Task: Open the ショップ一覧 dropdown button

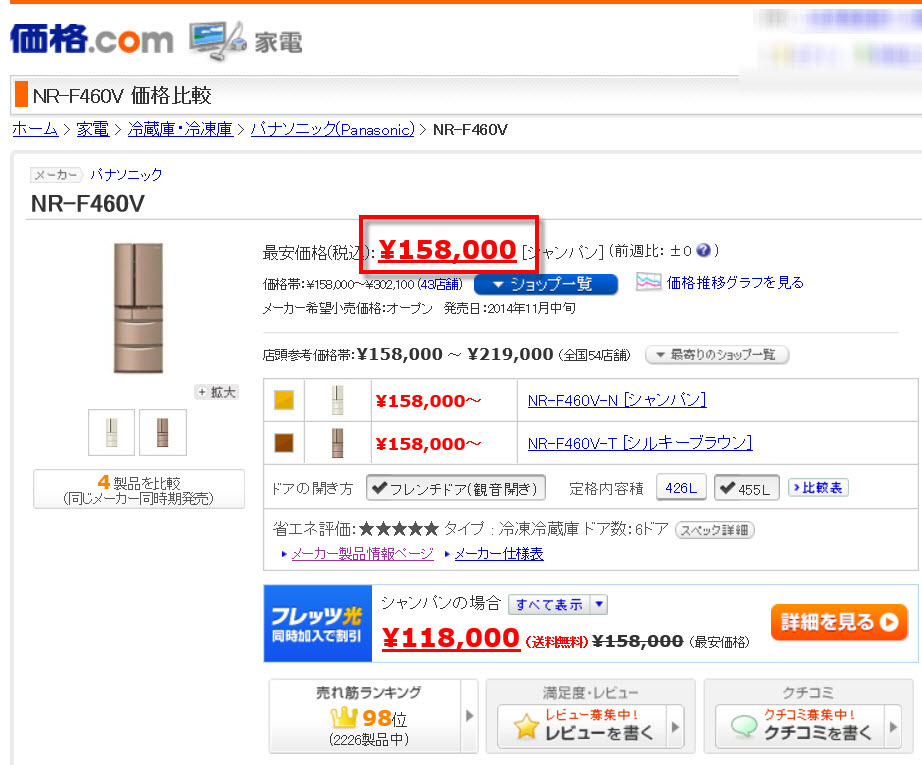Action: pyautogui.click(x=546, y=284)
